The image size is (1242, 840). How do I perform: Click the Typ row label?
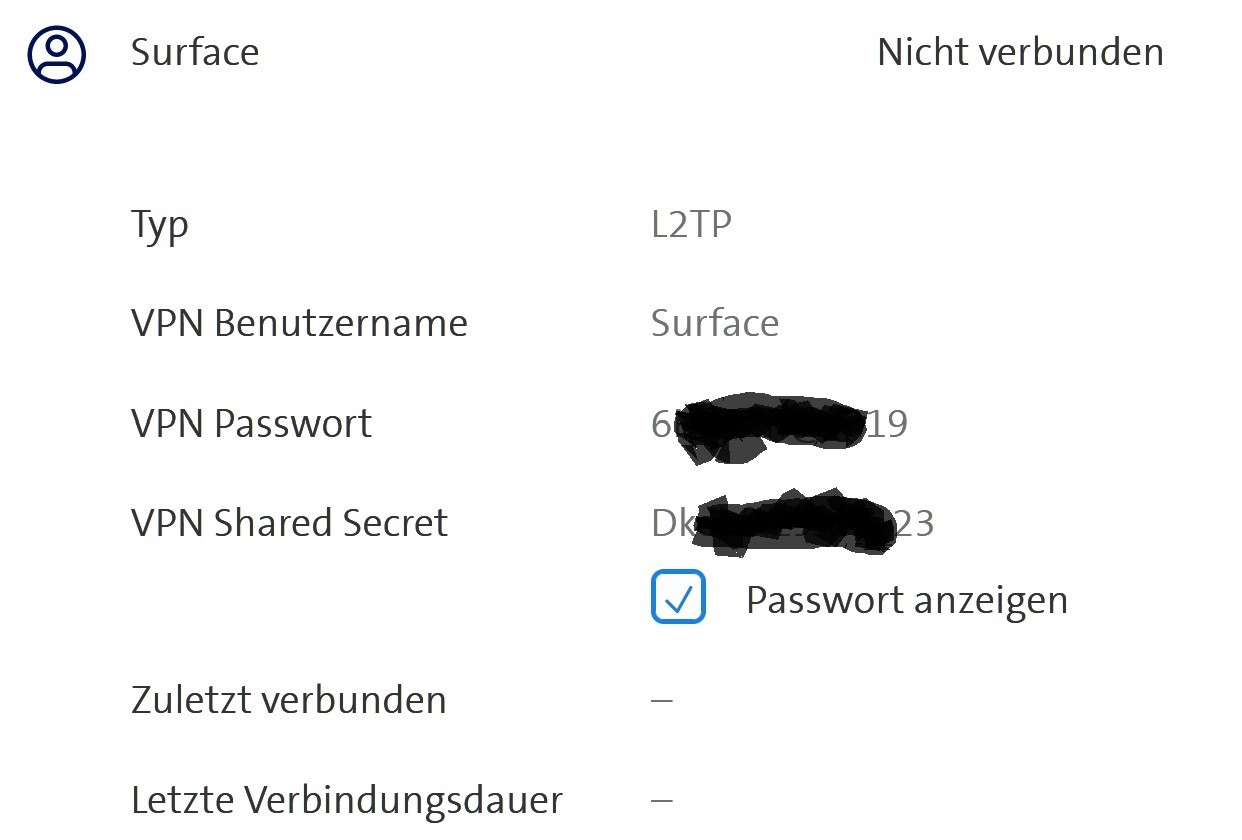pyautogui.click(x=160, y=225)
